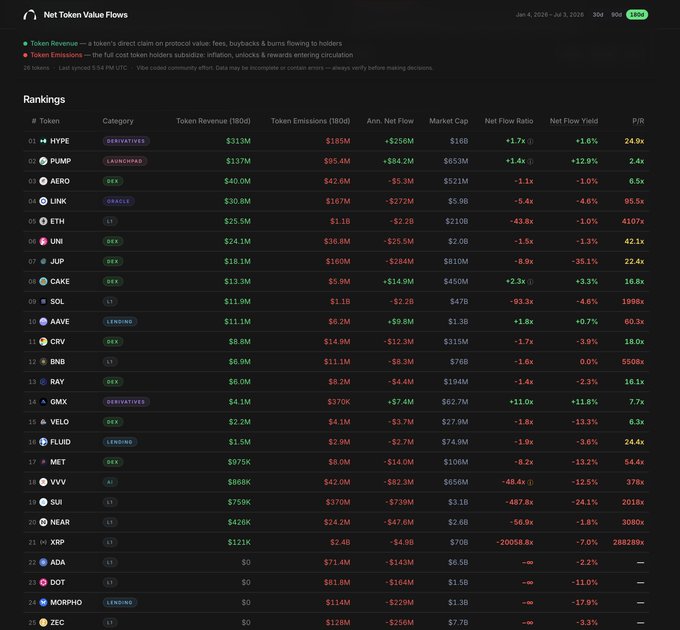Click the VELO token icon
The image size is (680, 630).
43,422
